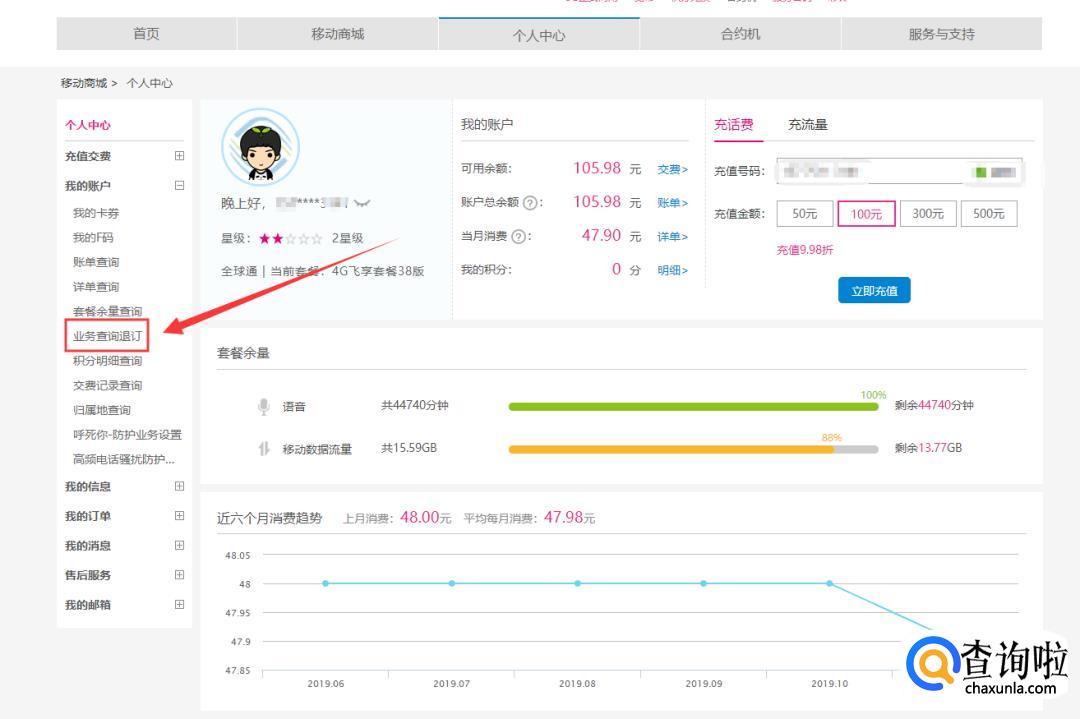Click the green voice minutes progress bar
This screenshot has width=1080, height=719.
click(x=694, y=407)
